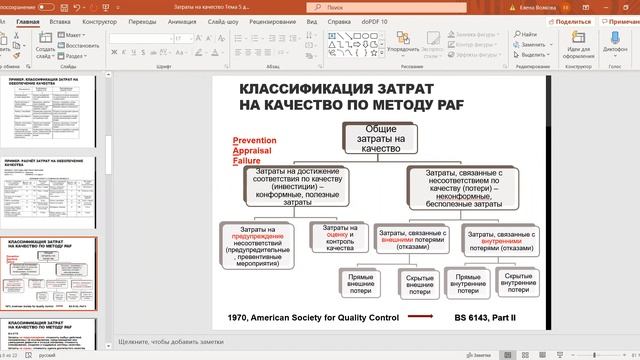Center text in paragraph group
Viewport: 640px width, 360px height.
point(248,52)
